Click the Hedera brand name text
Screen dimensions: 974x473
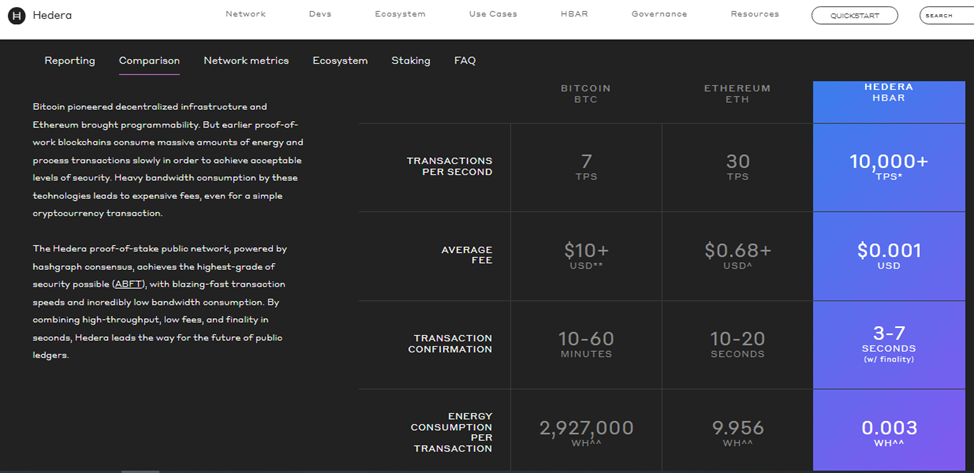tap(52, 16)
